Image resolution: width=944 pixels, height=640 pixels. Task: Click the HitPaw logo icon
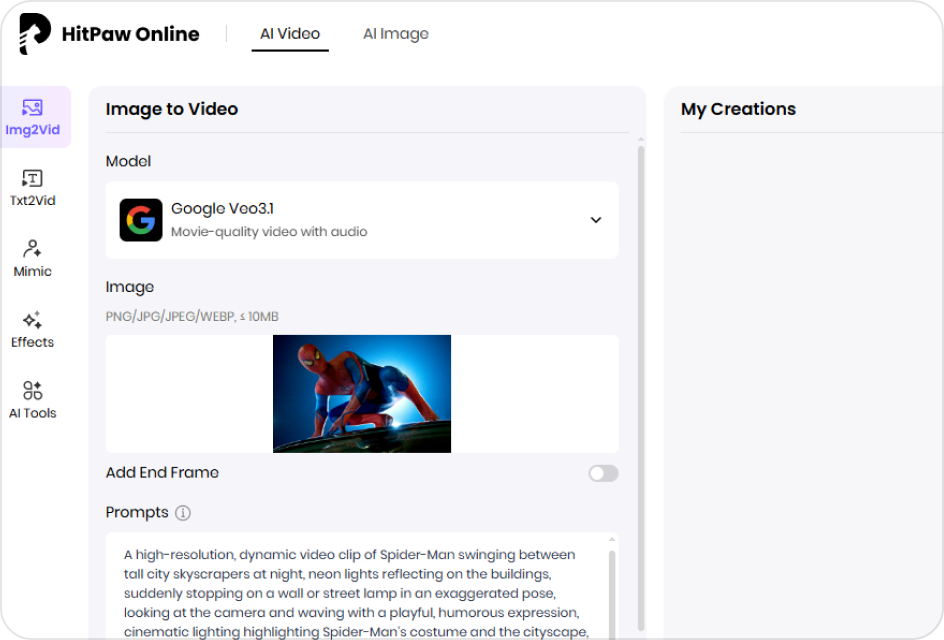coord(34,33)
